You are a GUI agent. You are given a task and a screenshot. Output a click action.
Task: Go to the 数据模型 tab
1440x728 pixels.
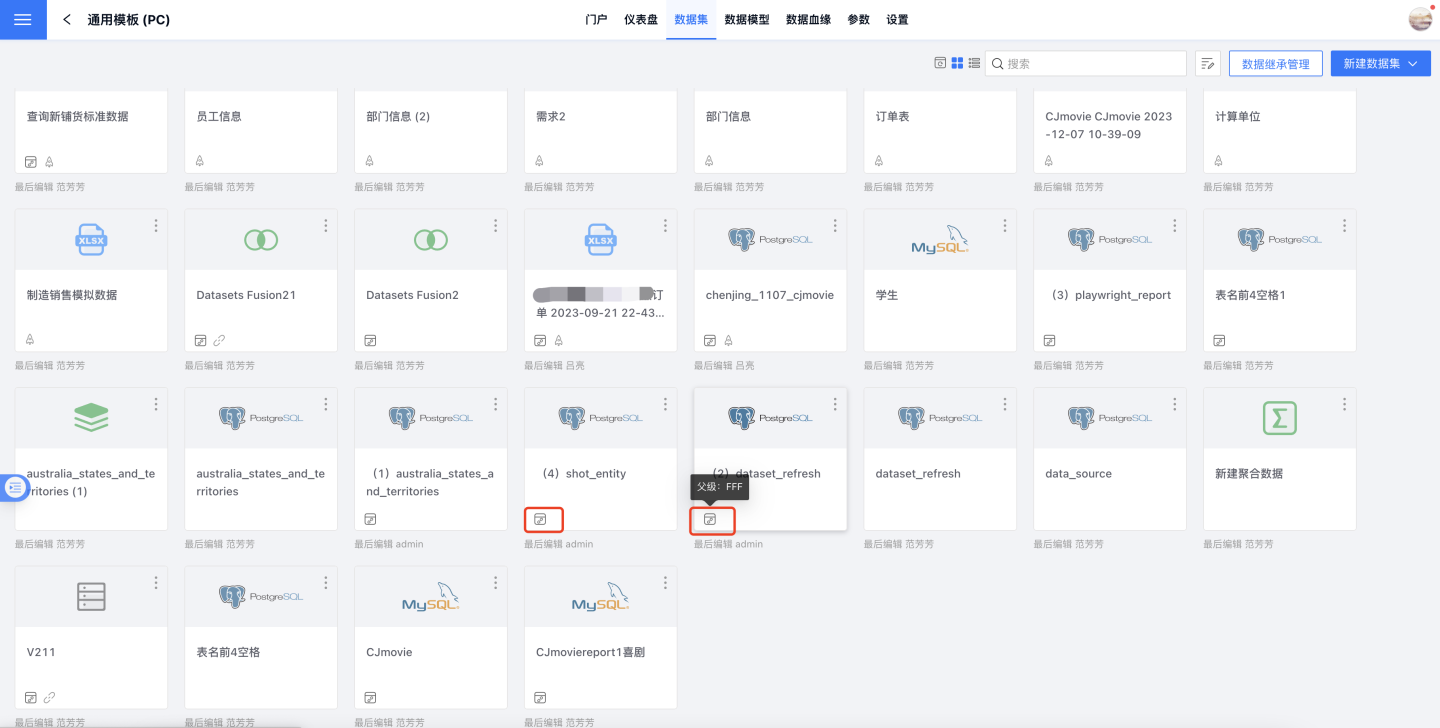747,20
